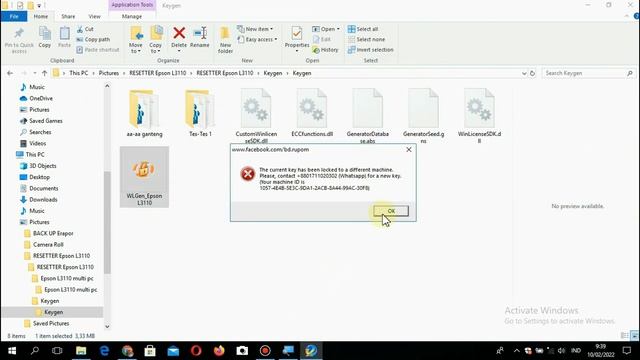This screenshot has height=360, width=640.
Task: Open Firefox from the taskbar
Action: [x=219, y=351]
